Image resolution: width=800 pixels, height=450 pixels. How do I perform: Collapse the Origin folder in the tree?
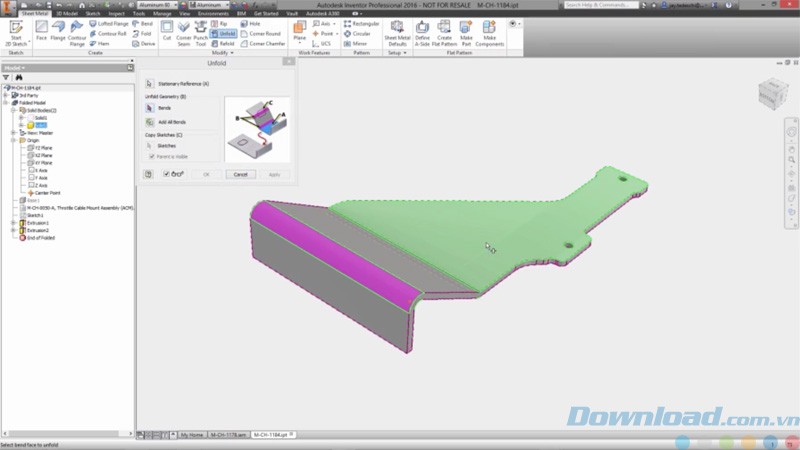click(13, 140)
